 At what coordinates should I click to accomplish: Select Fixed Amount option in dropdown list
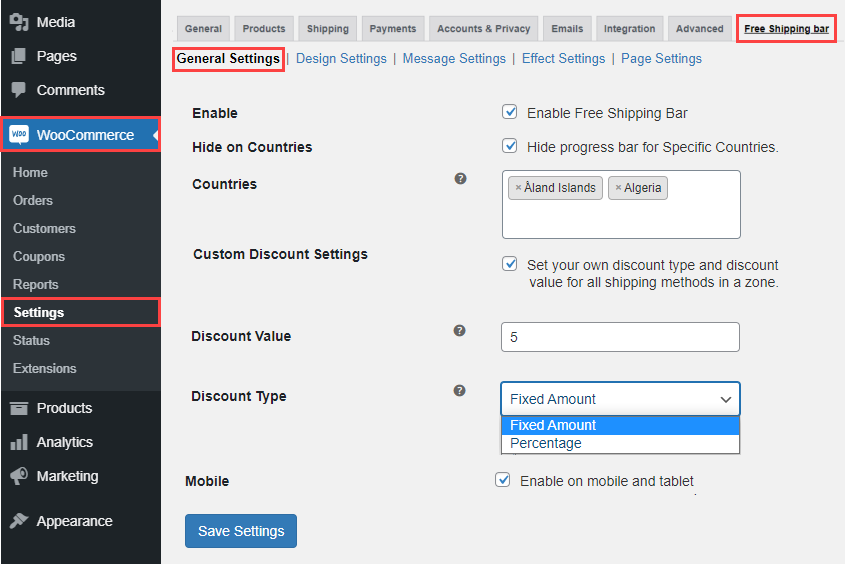(553, 425)
